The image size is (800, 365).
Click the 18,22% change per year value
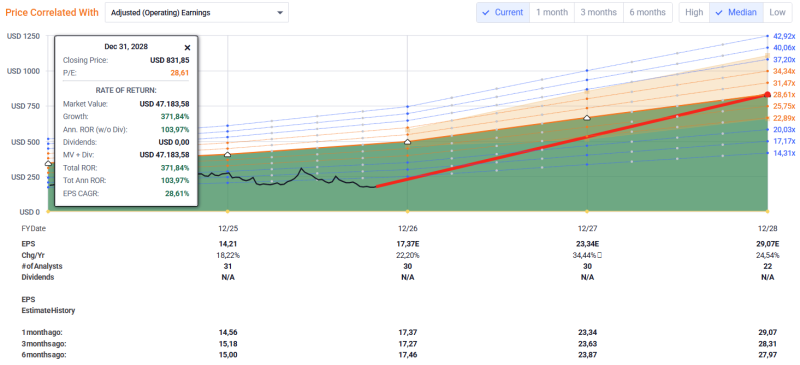(x=228, y=255)
